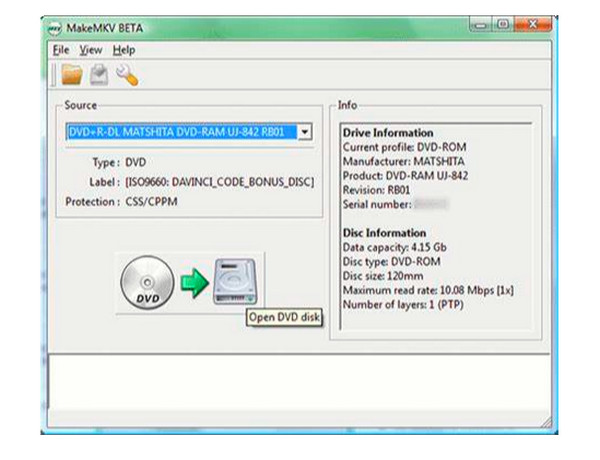Viewport: 600px width, 460px height.
Task: Click Product: DVD-RAM UJ-842 line
Action: pos(405,176)
